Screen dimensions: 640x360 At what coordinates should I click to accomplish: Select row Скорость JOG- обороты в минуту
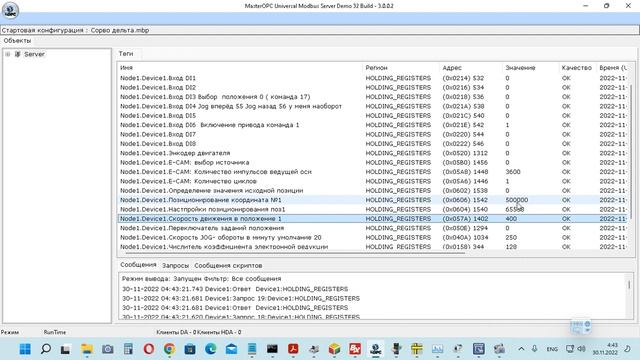(373, 238)
